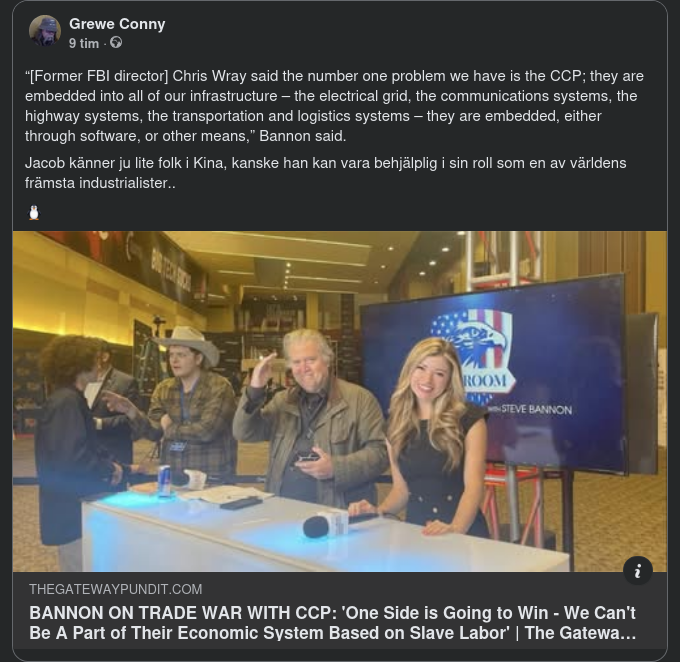Image resolution: width=680 pixels, height=662 pixels.
Task: Click the microphone on the desk in photo
Action: point(325,525)
